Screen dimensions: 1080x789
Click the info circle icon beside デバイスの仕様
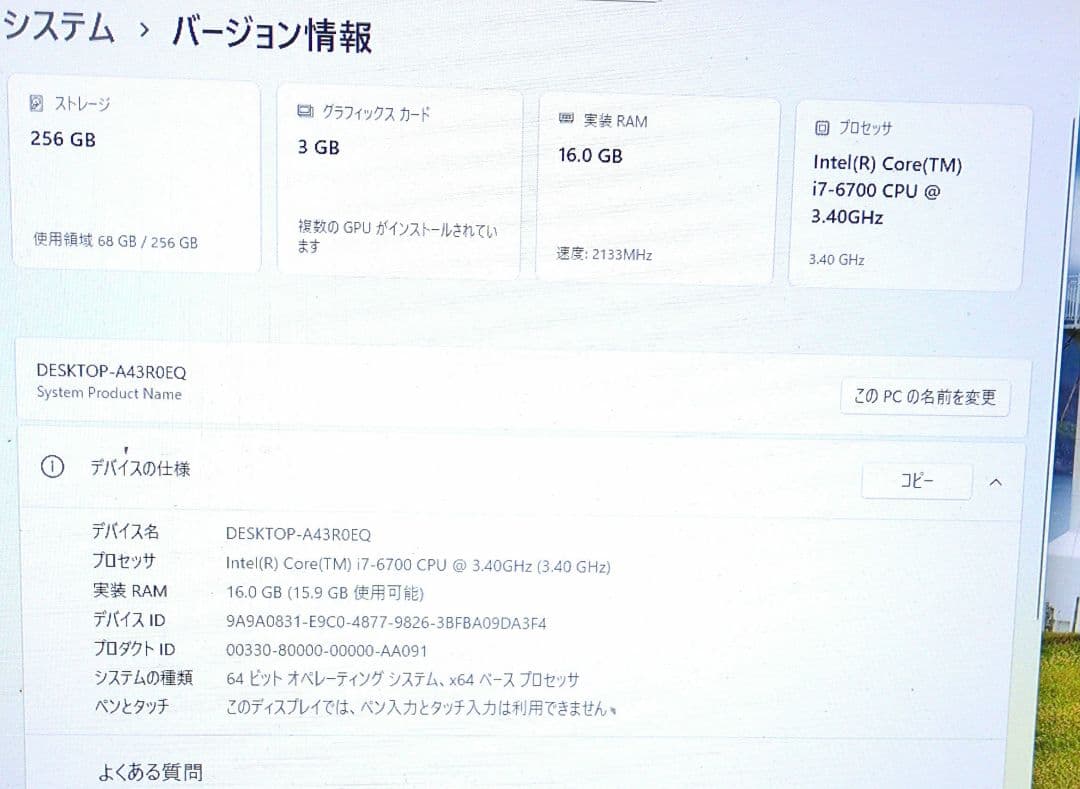[x=51, y=466]
